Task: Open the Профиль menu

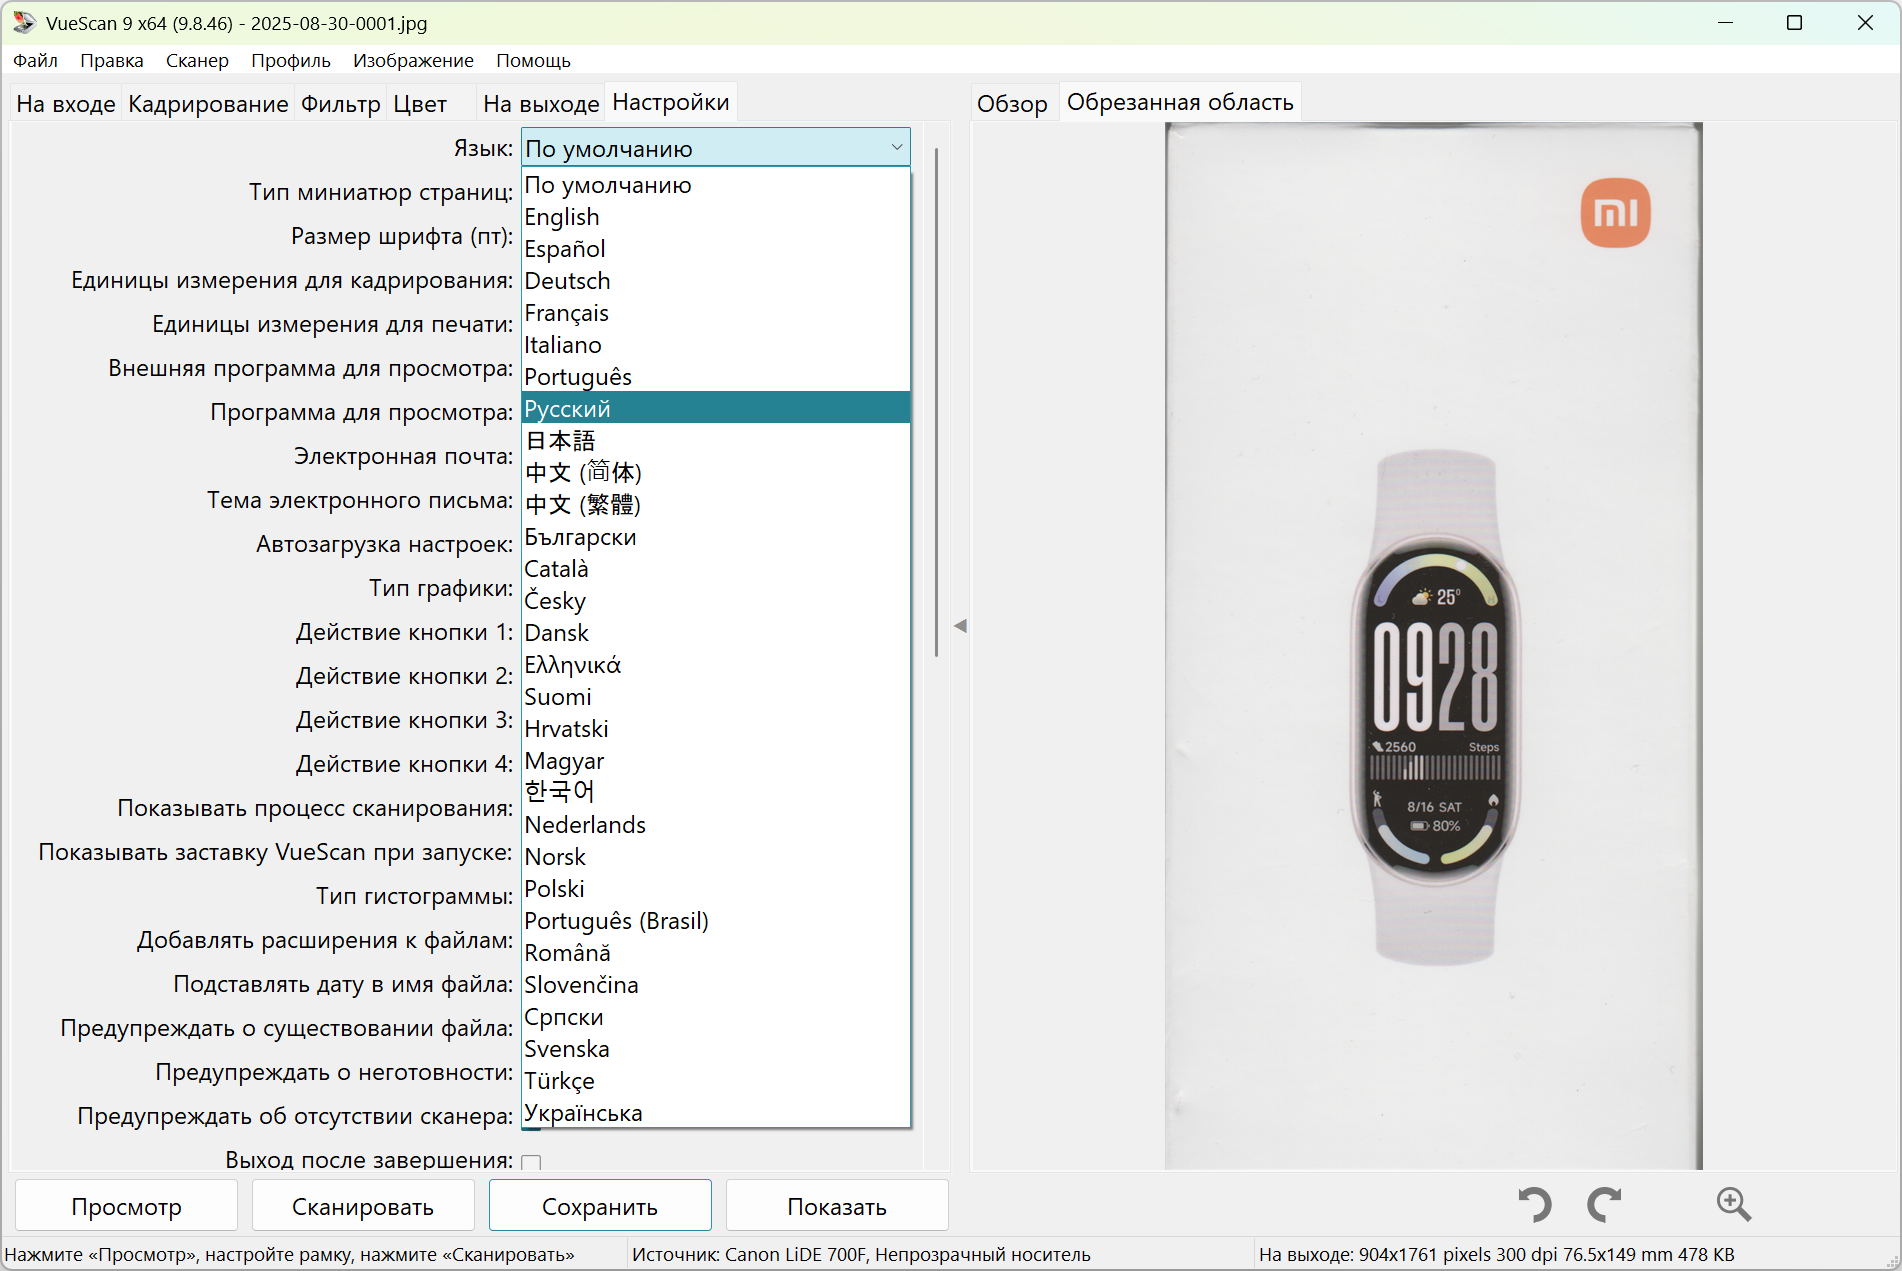Action: pyautogui.click(x=291, y=60)
